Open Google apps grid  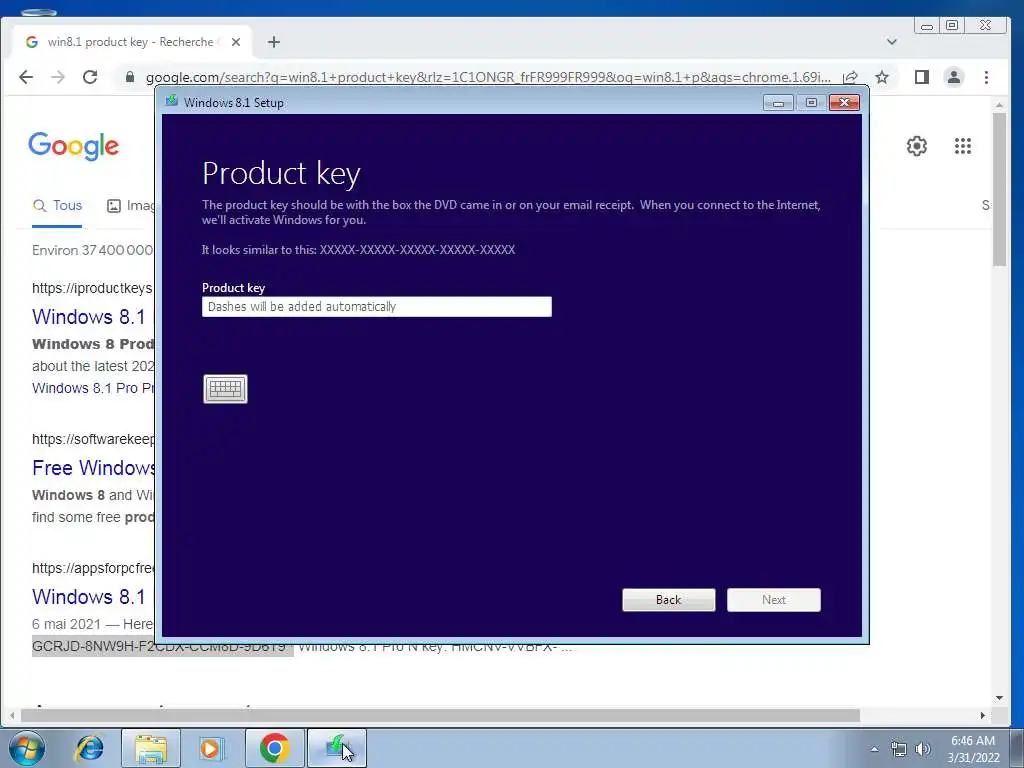(x=963, y=146)
